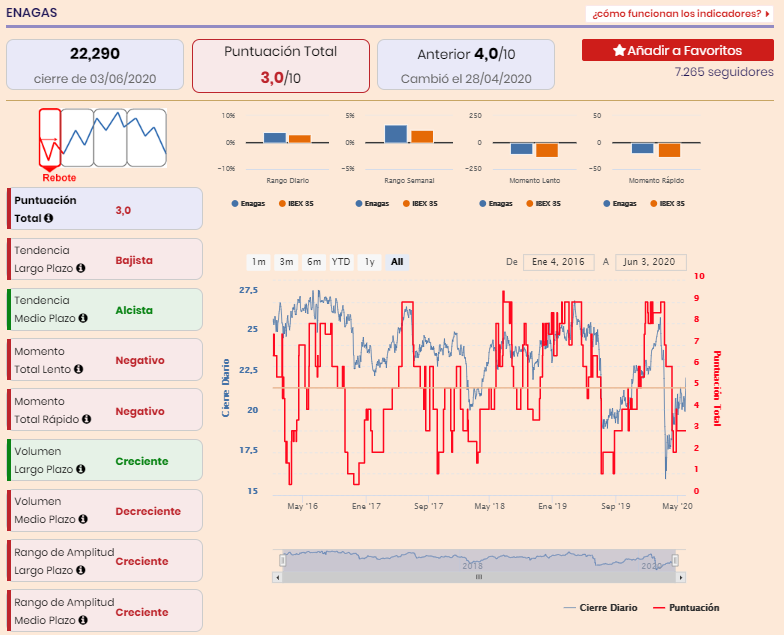This screenshot has width=784, height=635.
Task: Click the 22,290 closing price box
Action: pyautogui.click(x=95, y=65)
